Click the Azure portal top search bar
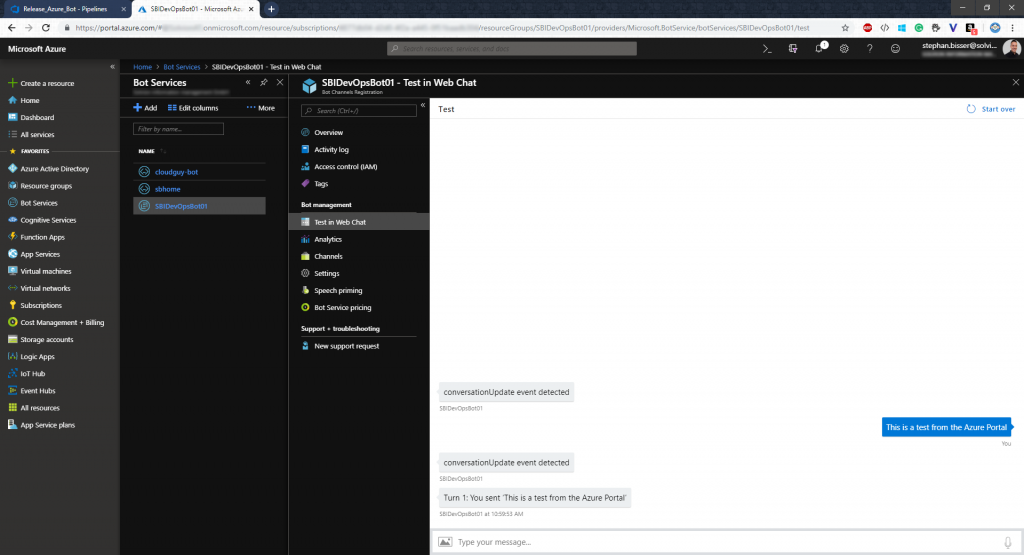Screen dimensions: 1024x555 (x=512, y=48)
